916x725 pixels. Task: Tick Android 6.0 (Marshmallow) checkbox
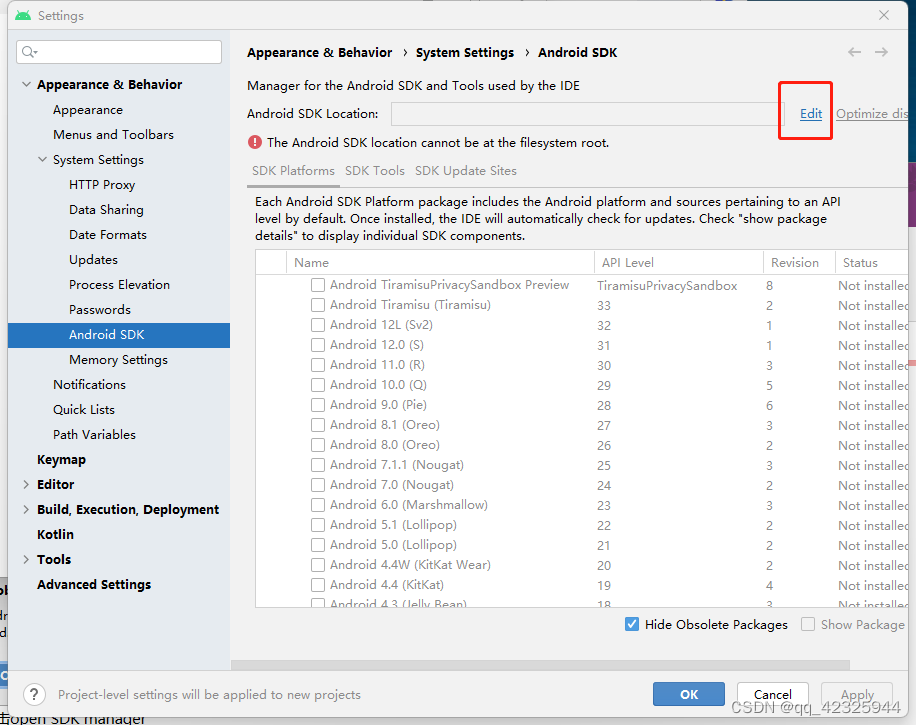point(318,505)
